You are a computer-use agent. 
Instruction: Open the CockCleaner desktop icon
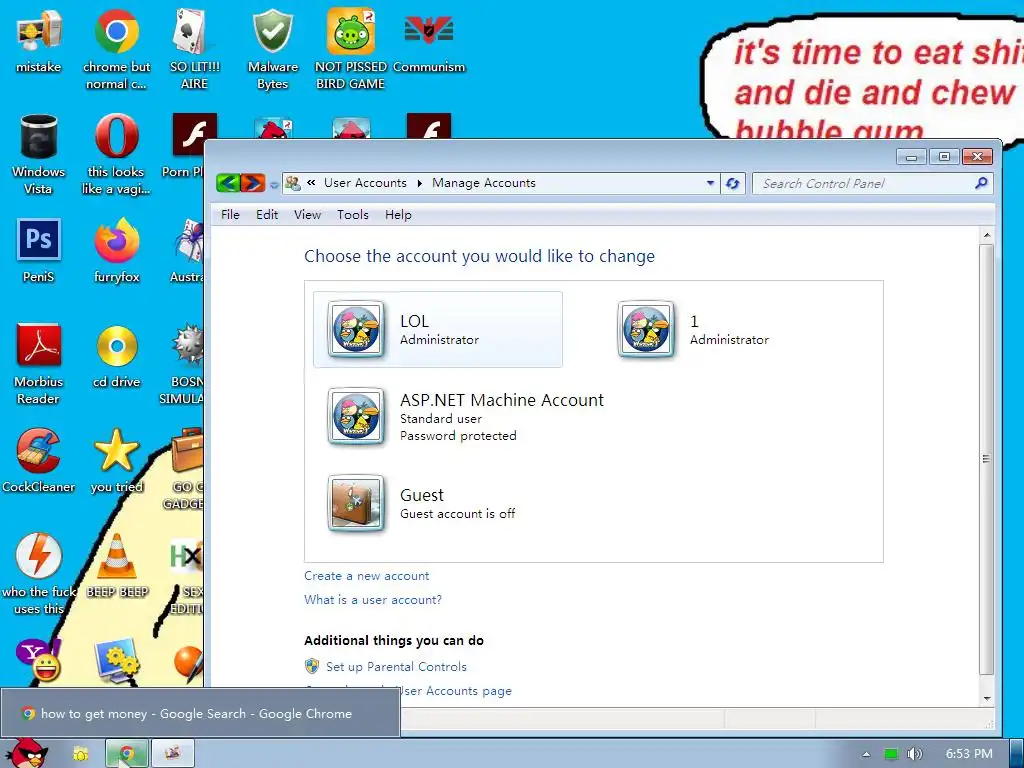coord(39,460)
